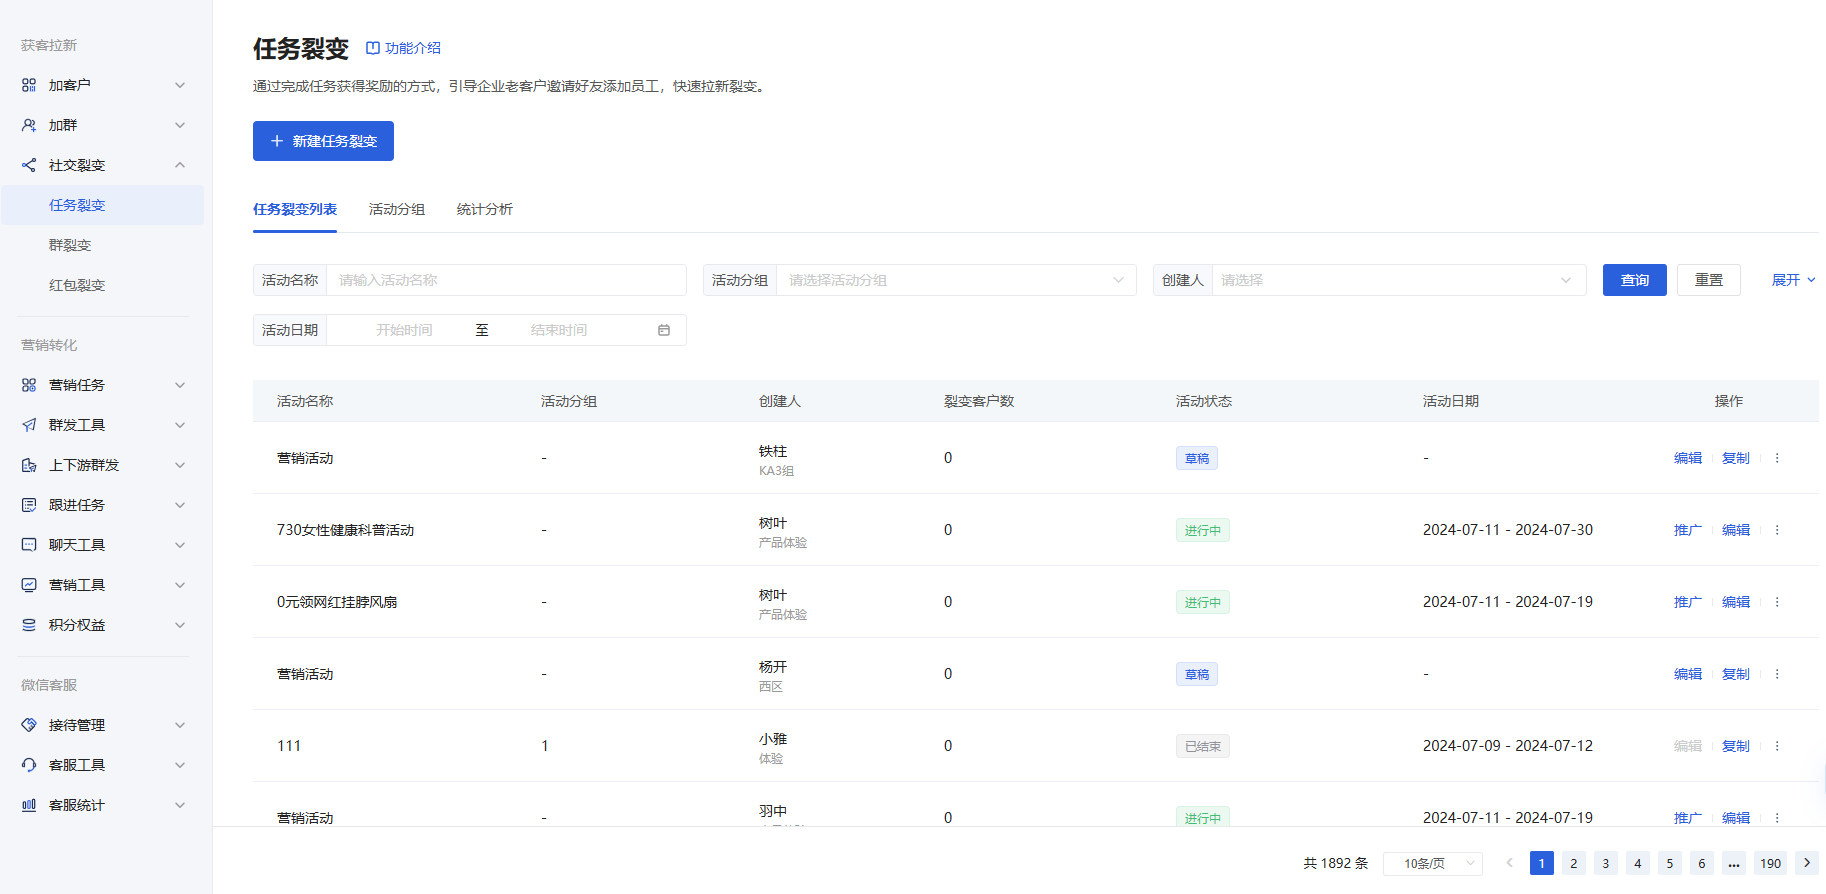
Task: Open more options for 111 row
Action: pos(1777,746)
